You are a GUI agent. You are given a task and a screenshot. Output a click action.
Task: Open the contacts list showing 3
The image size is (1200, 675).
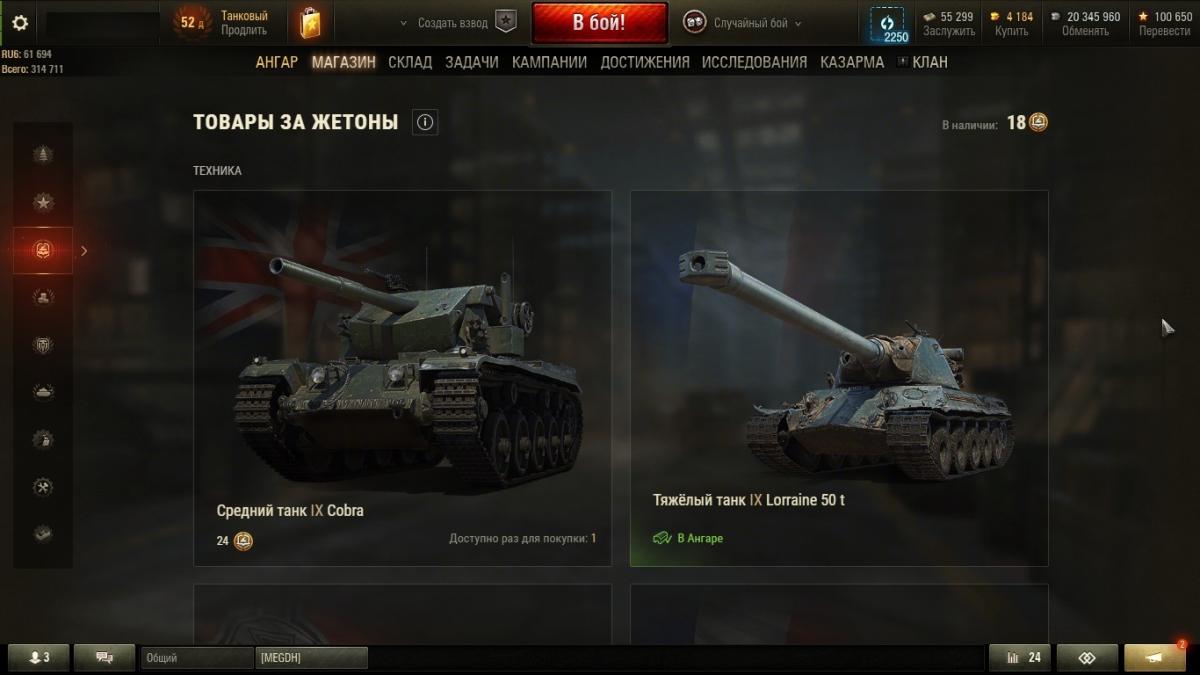pos(40,657)
